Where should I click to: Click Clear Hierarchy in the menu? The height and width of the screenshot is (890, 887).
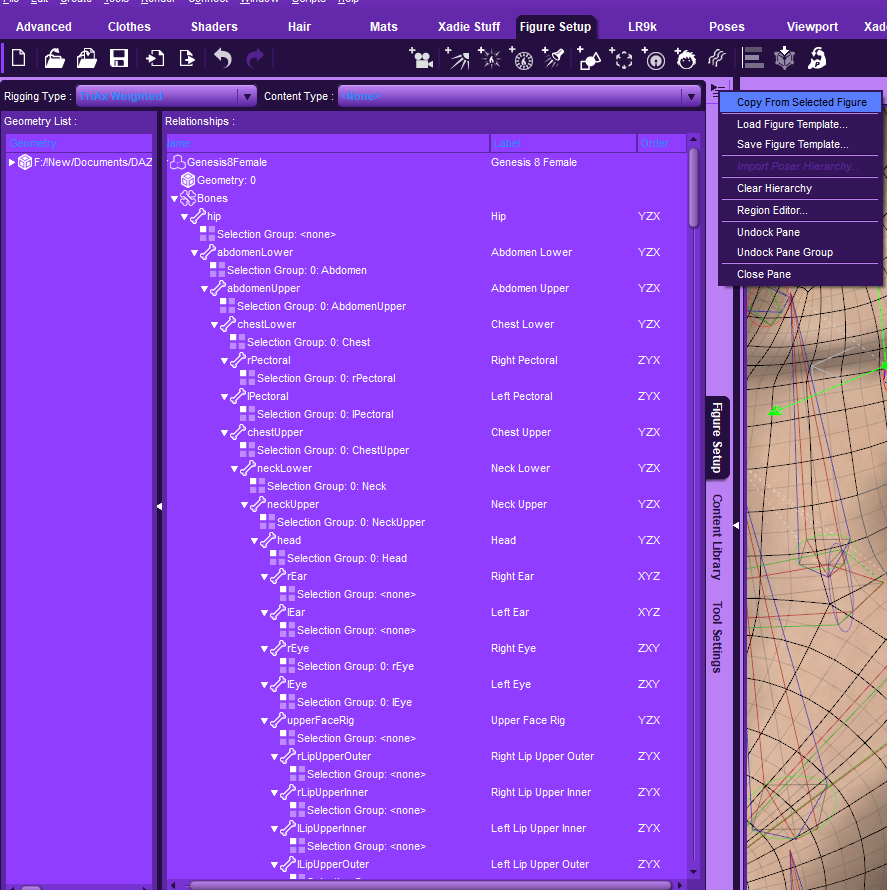(x=774, y=188)
